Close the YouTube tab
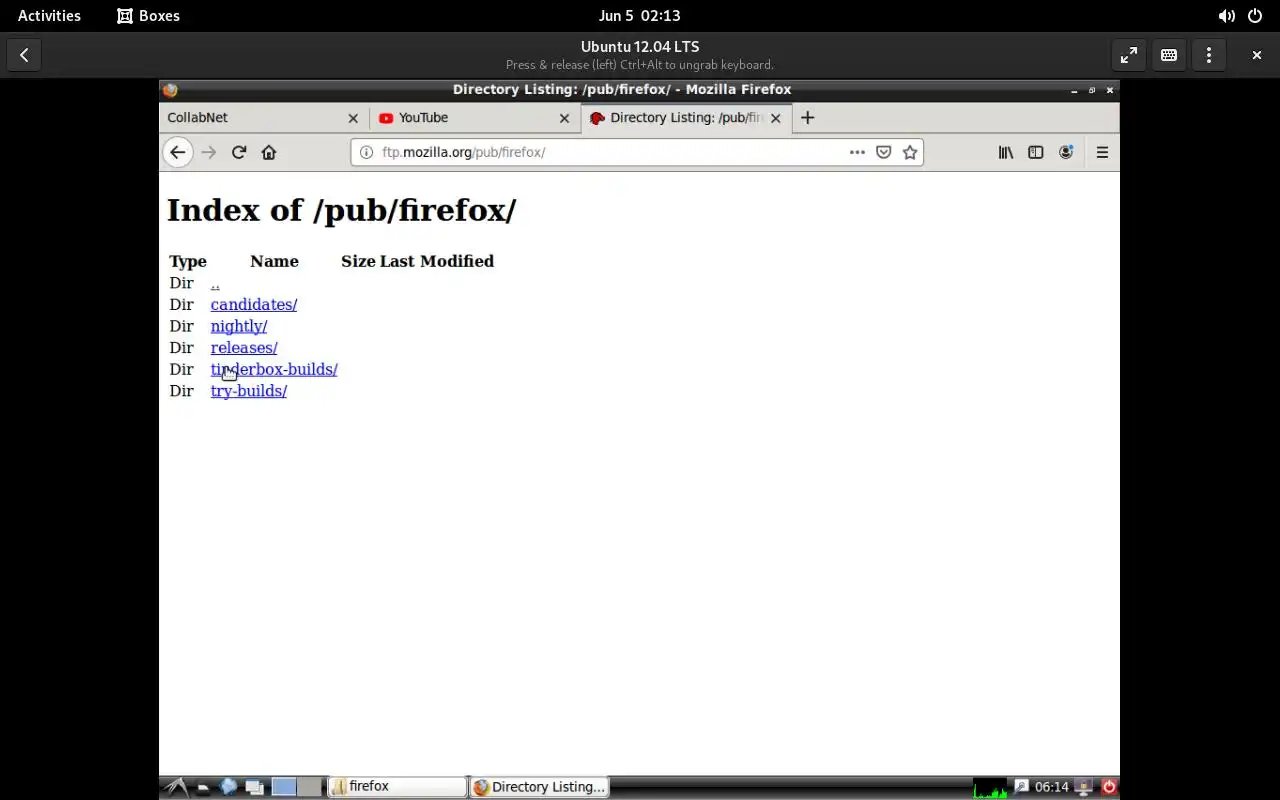The width and height of the screenshot is (1280, 800). pyautogui.click(x=564, y=118)
